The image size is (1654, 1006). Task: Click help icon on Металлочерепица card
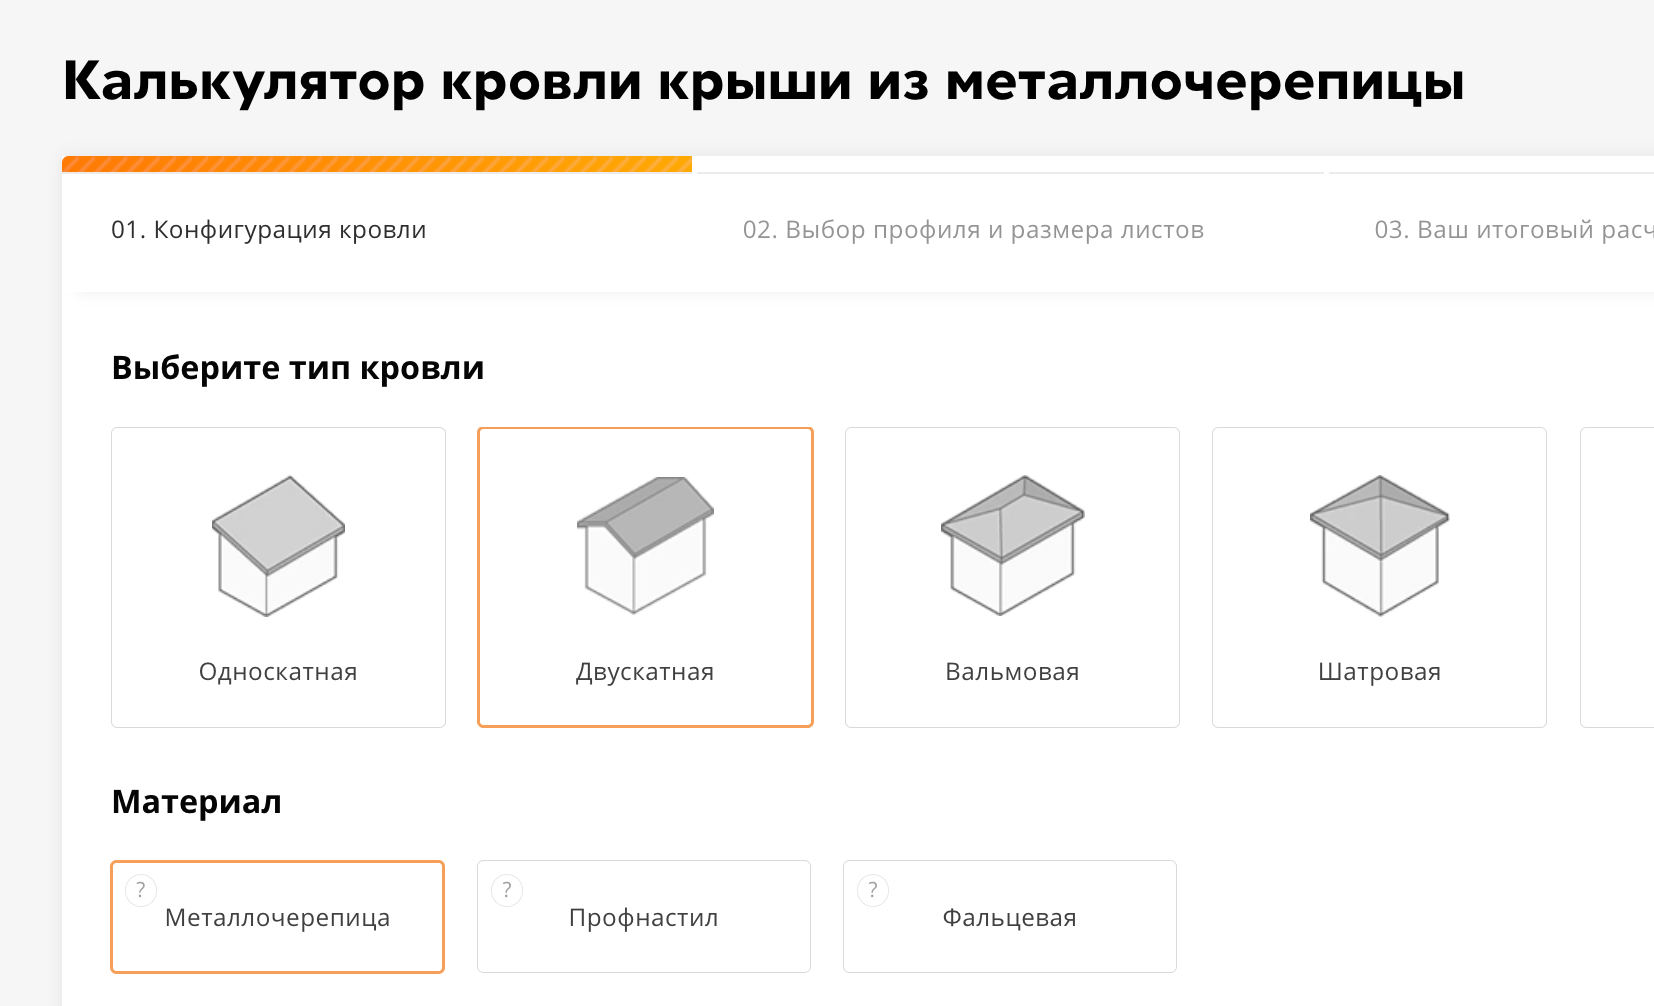coord(141,890)
